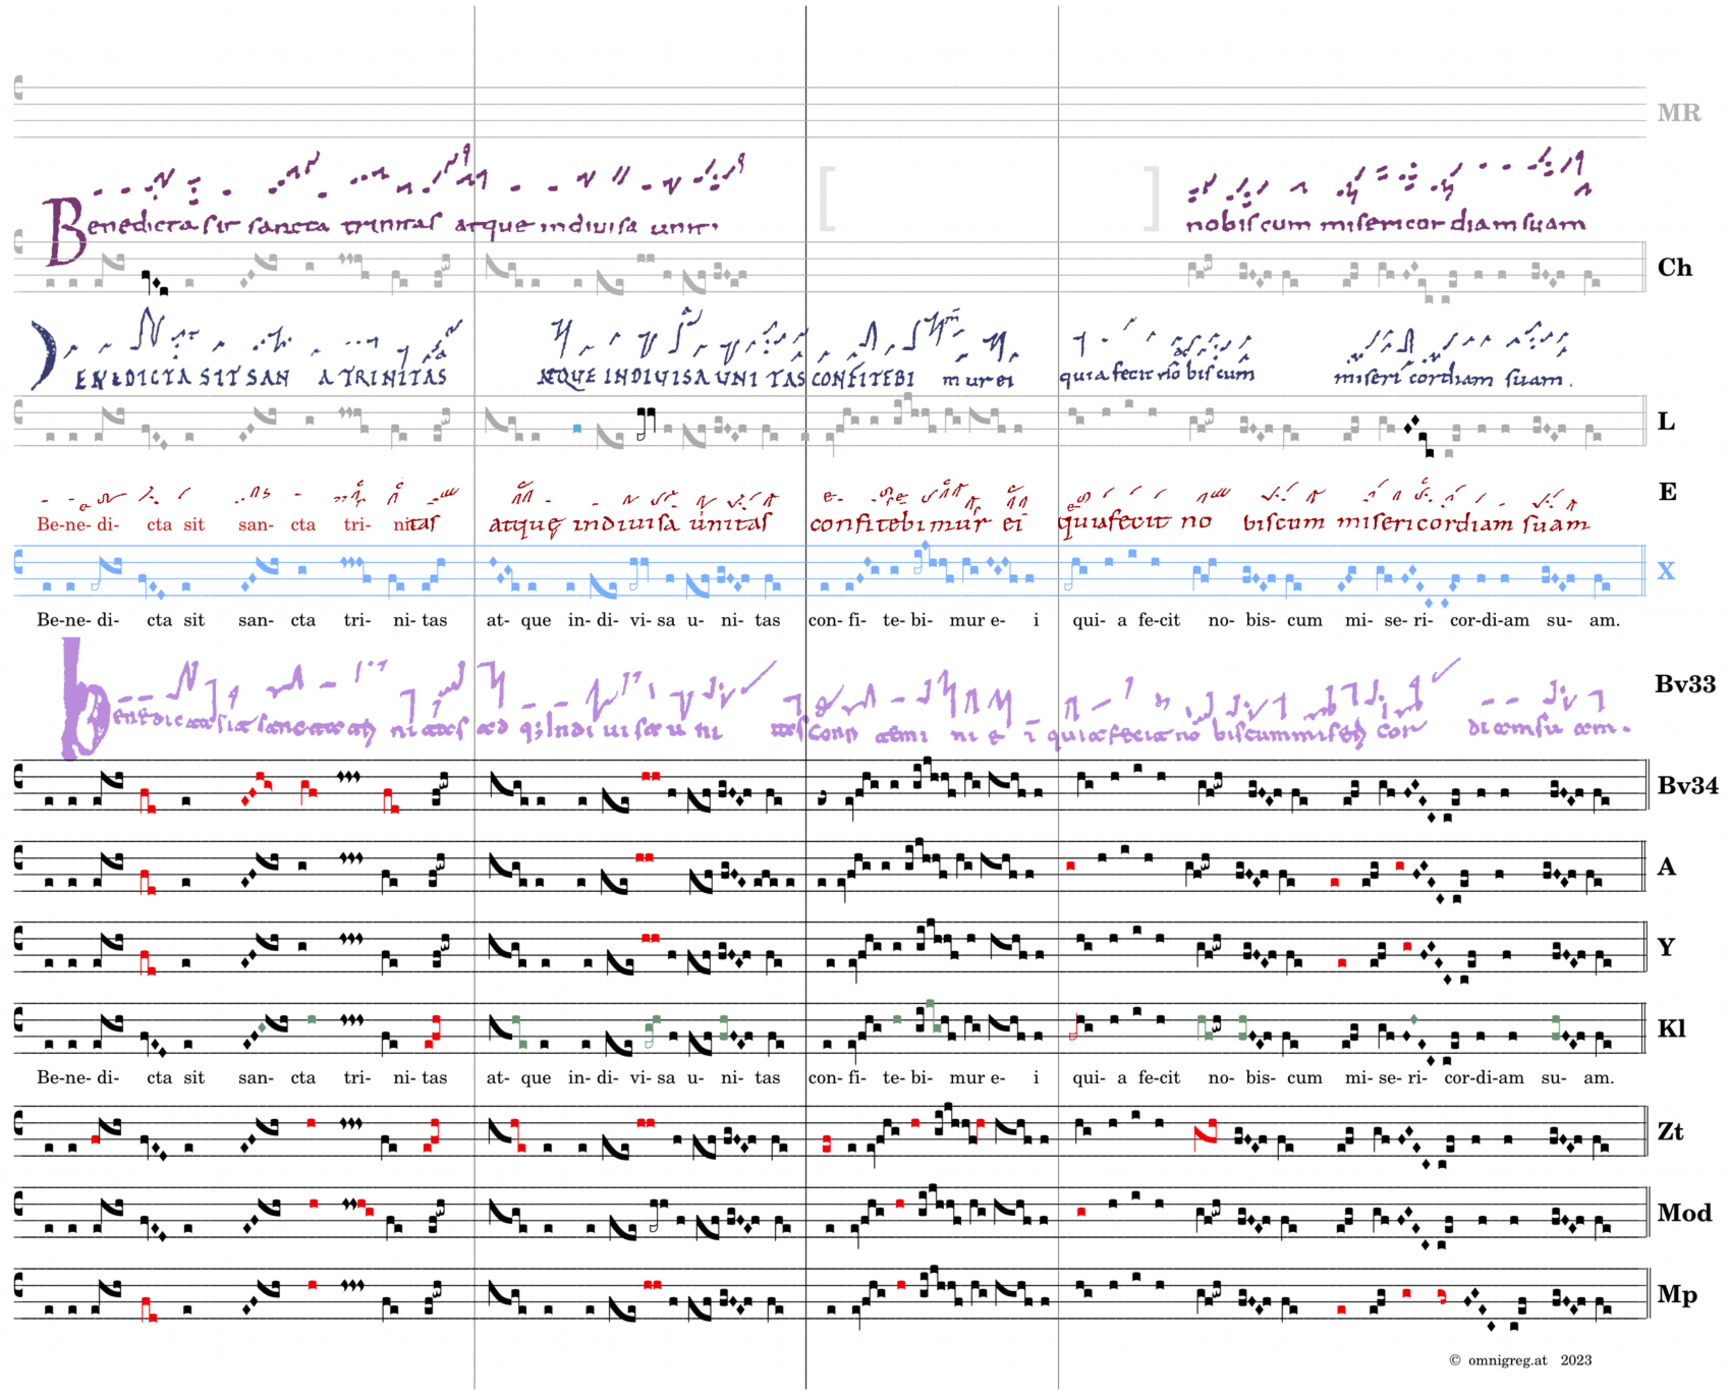Click the blue X source label
This screenshot has height=1396, width=1729.
(x=1666, y=571)
